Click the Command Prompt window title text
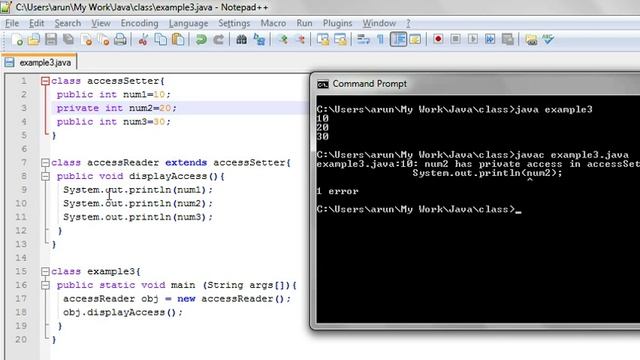 (369, 84)
